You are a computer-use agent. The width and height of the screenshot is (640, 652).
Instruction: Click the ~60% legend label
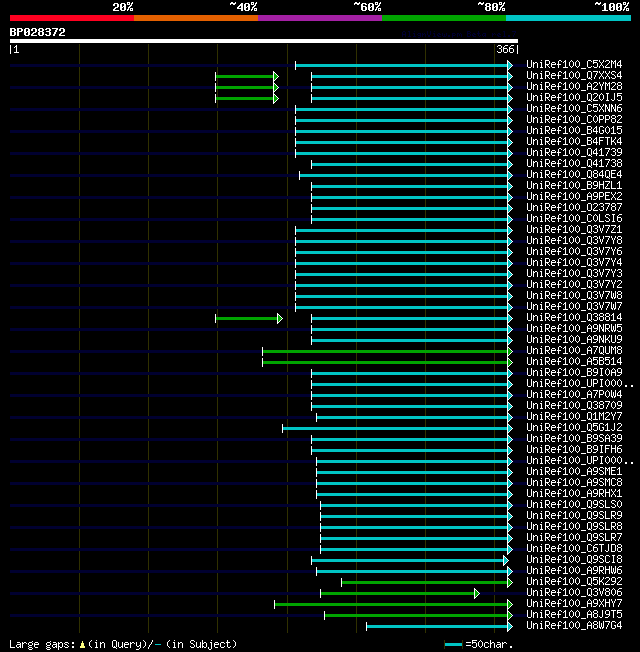click(367, 7)
